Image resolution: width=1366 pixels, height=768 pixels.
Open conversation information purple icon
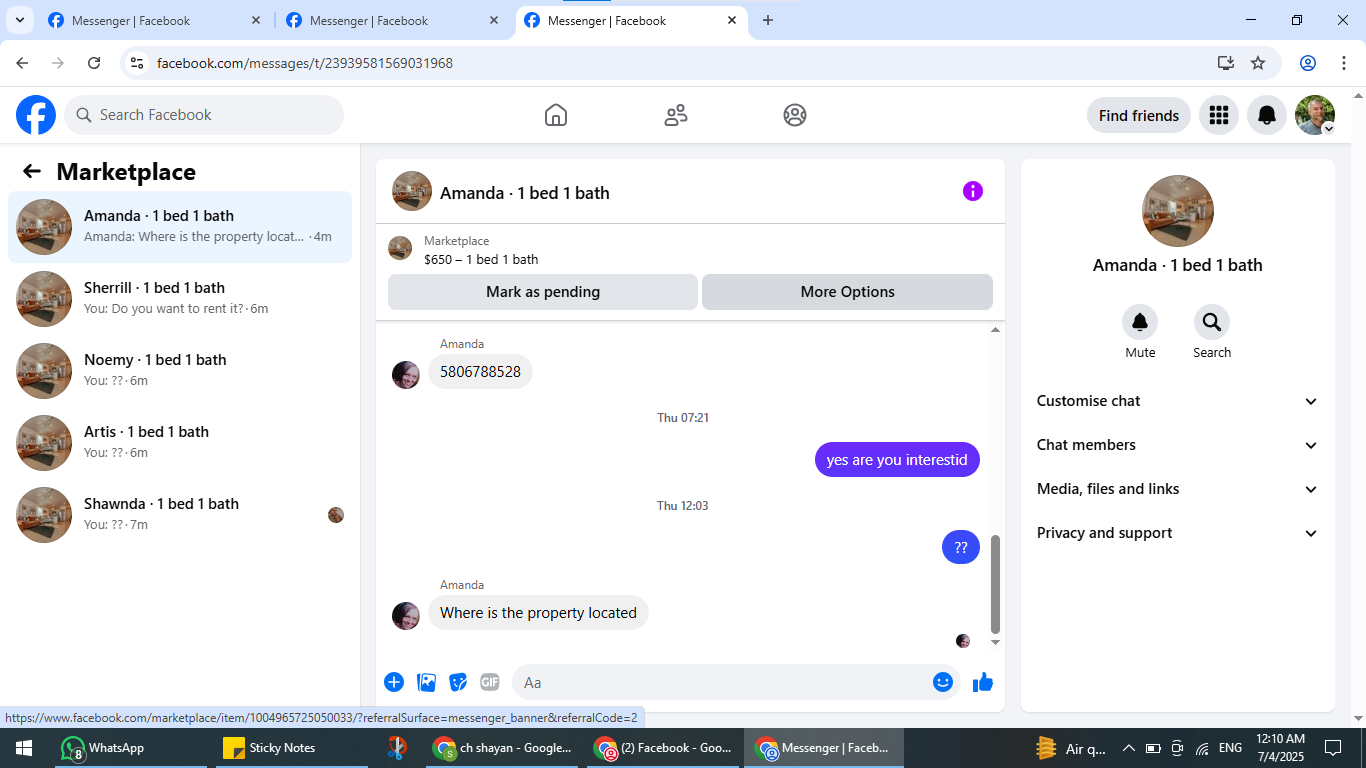click(973, 191)
